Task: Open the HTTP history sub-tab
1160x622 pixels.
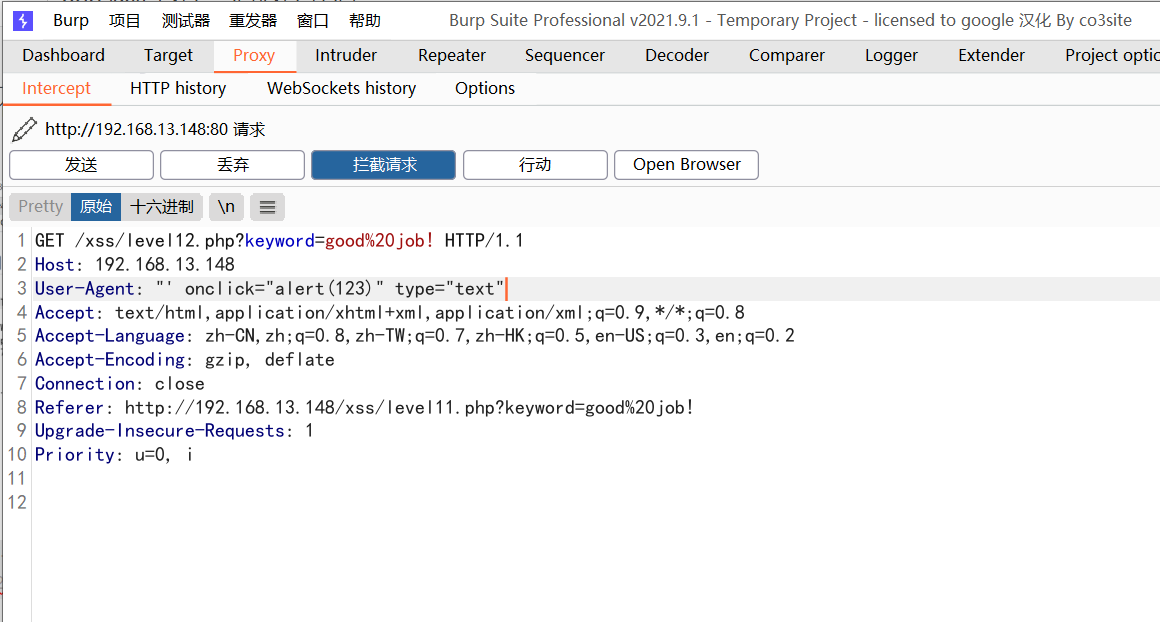Action: pos(178,89)
